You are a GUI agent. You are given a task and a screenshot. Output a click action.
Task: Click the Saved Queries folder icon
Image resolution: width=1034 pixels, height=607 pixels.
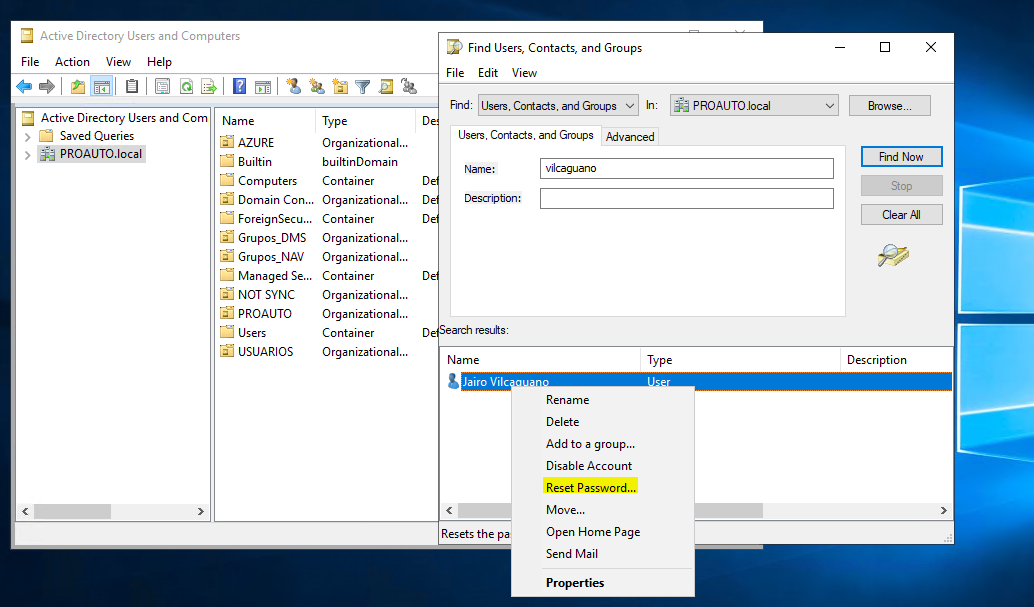[46, 136]
